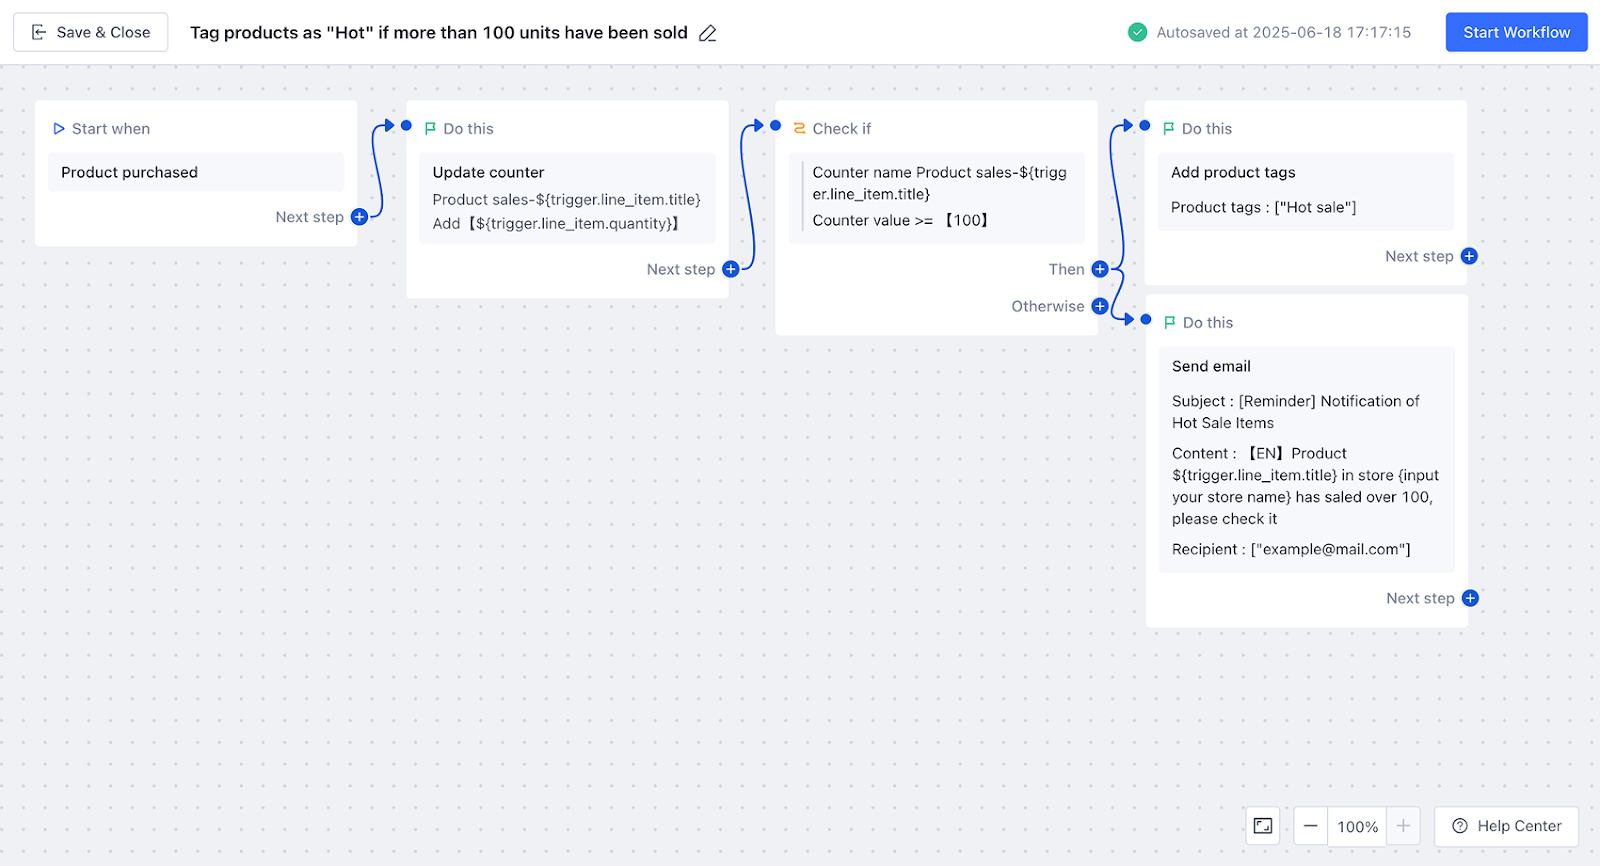Open the Update counter action block
The image size is (1600, 866).
(x=566, y=198)
